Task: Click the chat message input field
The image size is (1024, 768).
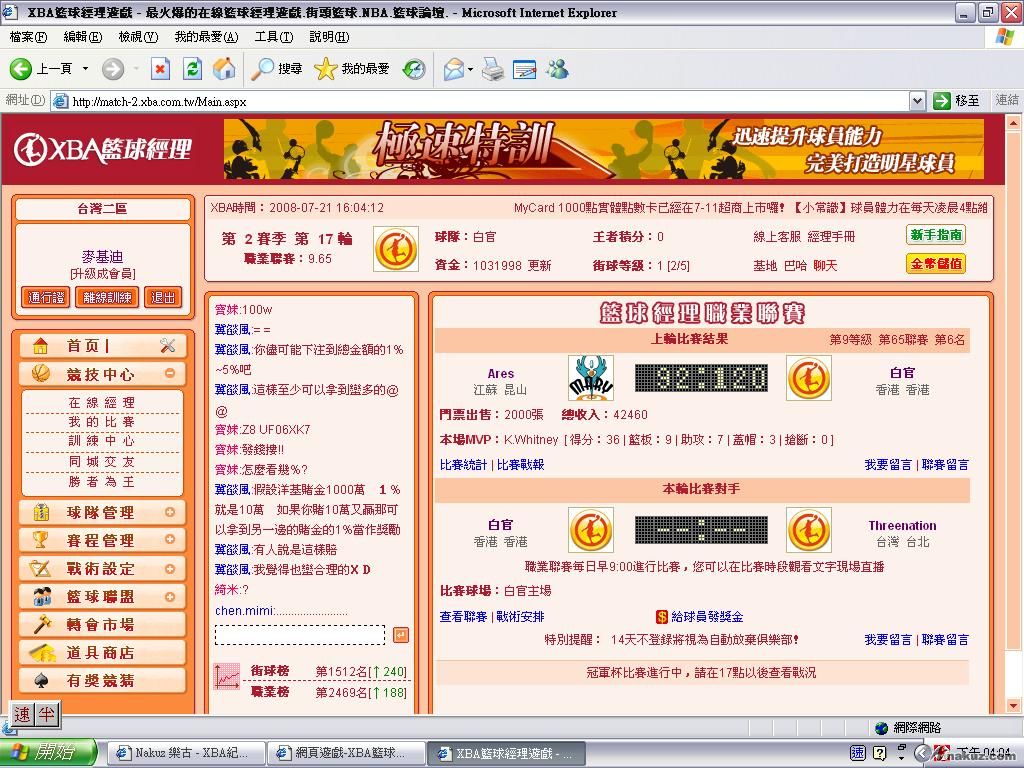Action: (x=299, y=635)
